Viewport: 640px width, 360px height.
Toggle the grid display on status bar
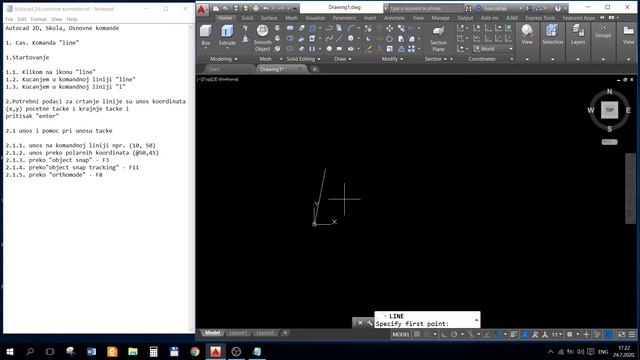tap(417, 334)
